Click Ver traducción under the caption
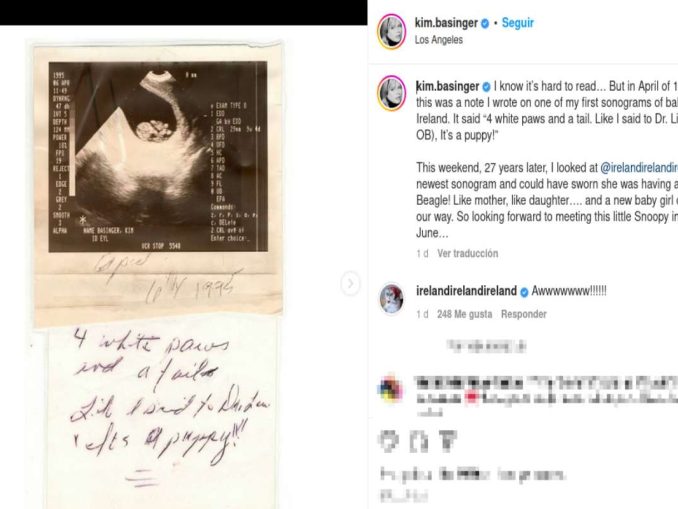Screen dimensions: 678x509 click(x=467, y=253)
